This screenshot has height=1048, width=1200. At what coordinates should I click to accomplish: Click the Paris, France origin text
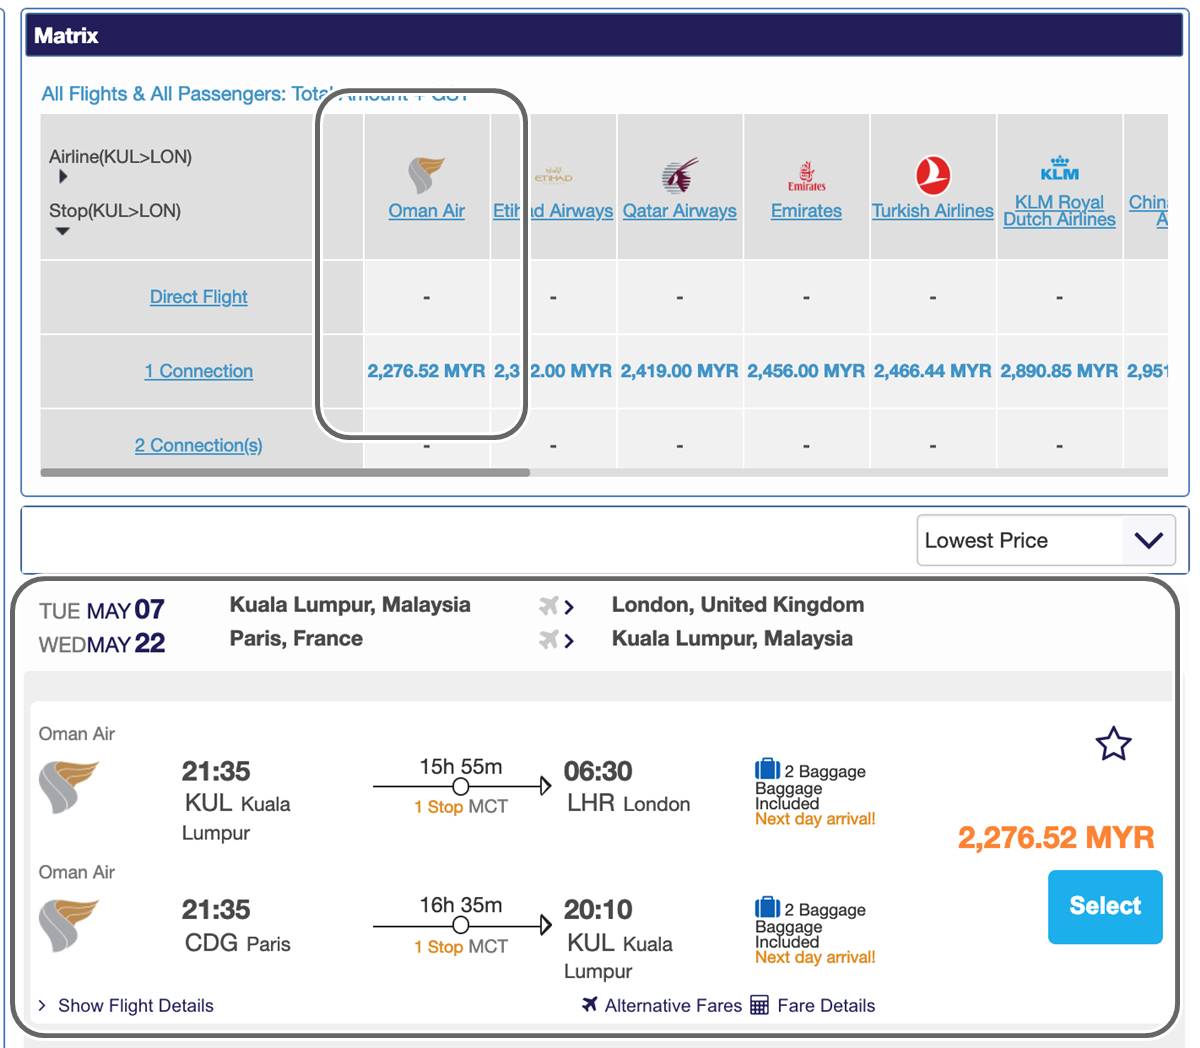(296, 638)
